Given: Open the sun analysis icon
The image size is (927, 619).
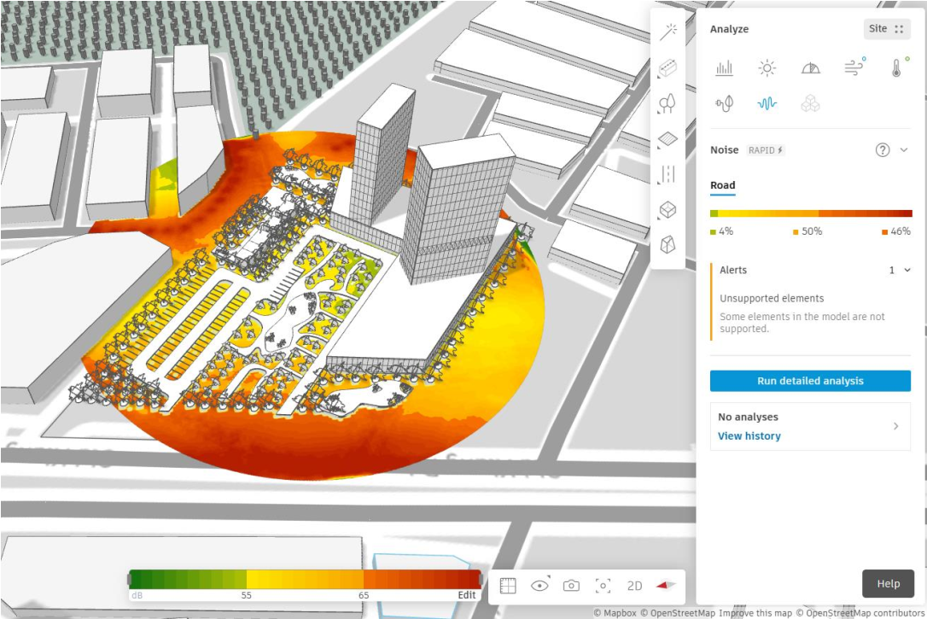Looking at the screenshot, I should tap(767, 68).
